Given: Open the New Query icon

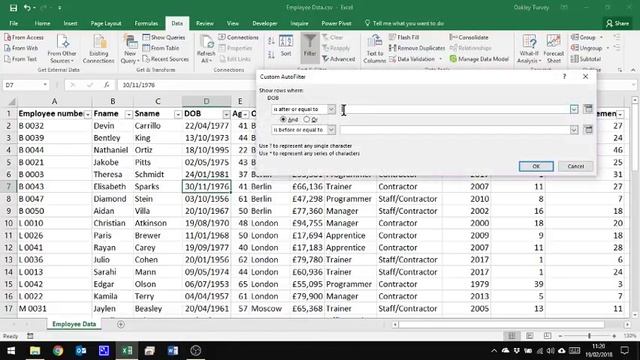Looking at the screenshot, I should coord(130,42).
